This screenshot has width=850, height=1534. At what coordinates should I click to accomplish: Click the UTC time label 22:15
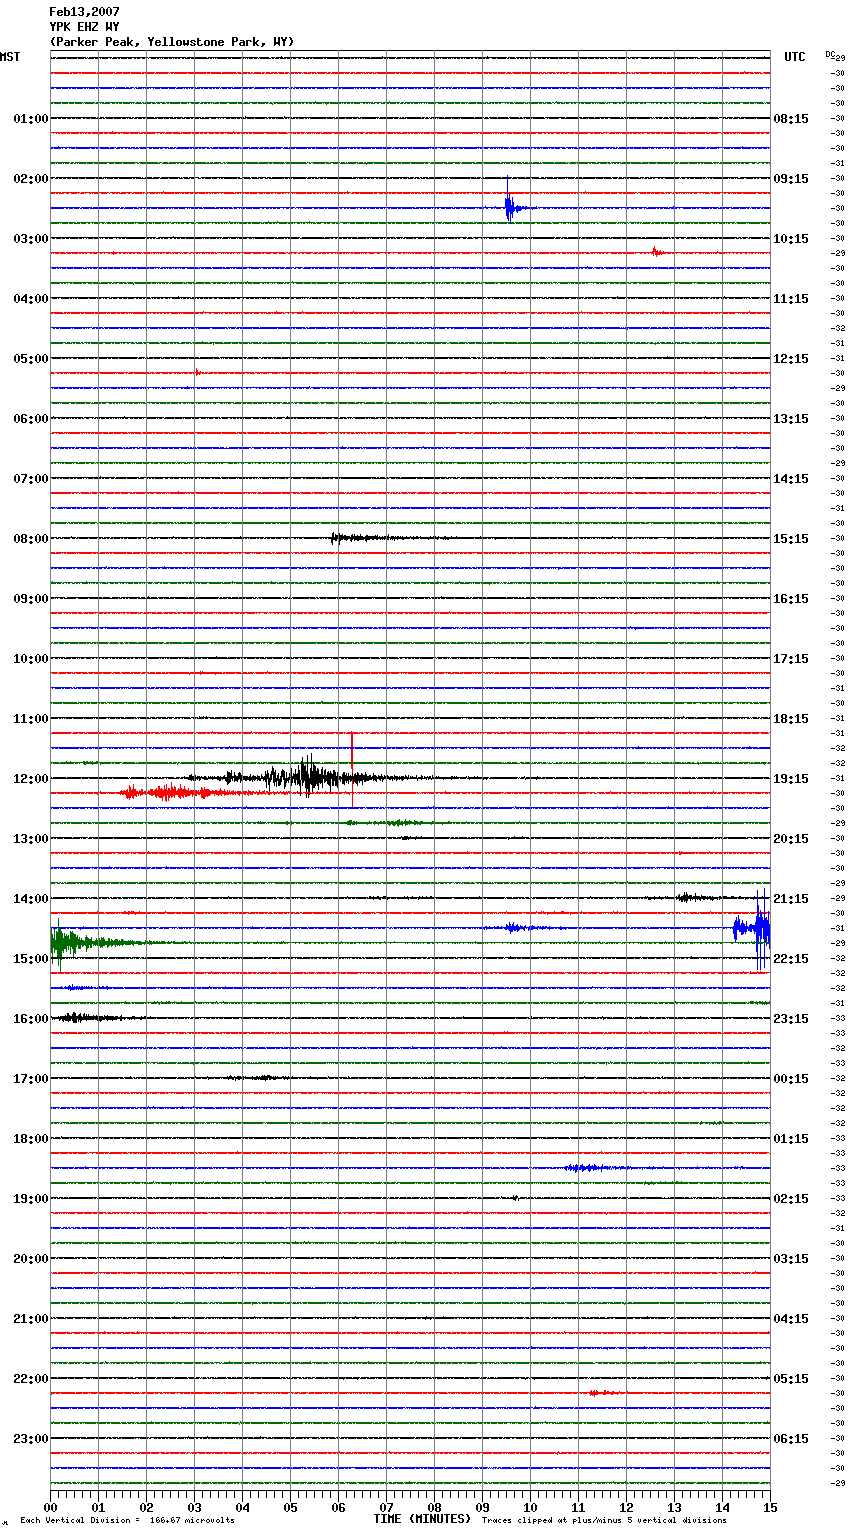(791, 959)
